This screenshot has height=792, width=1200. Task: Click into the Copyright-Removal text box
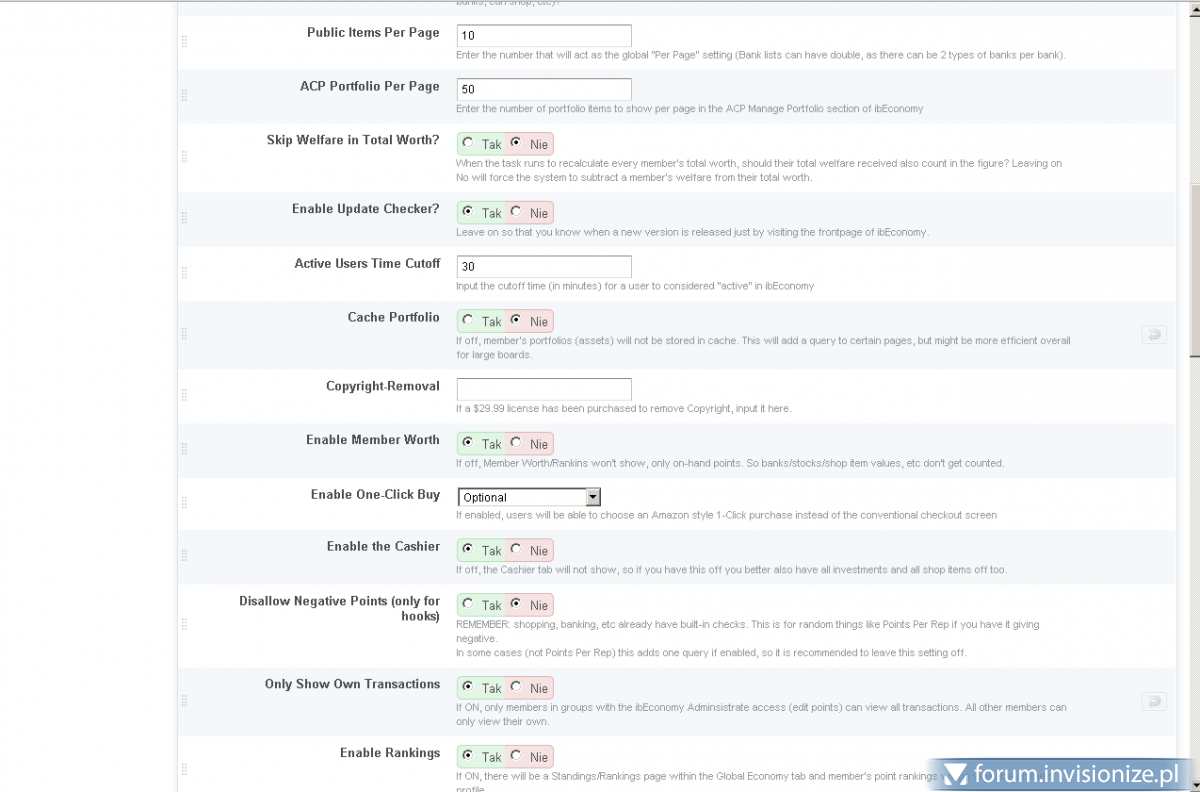(544, 389)
